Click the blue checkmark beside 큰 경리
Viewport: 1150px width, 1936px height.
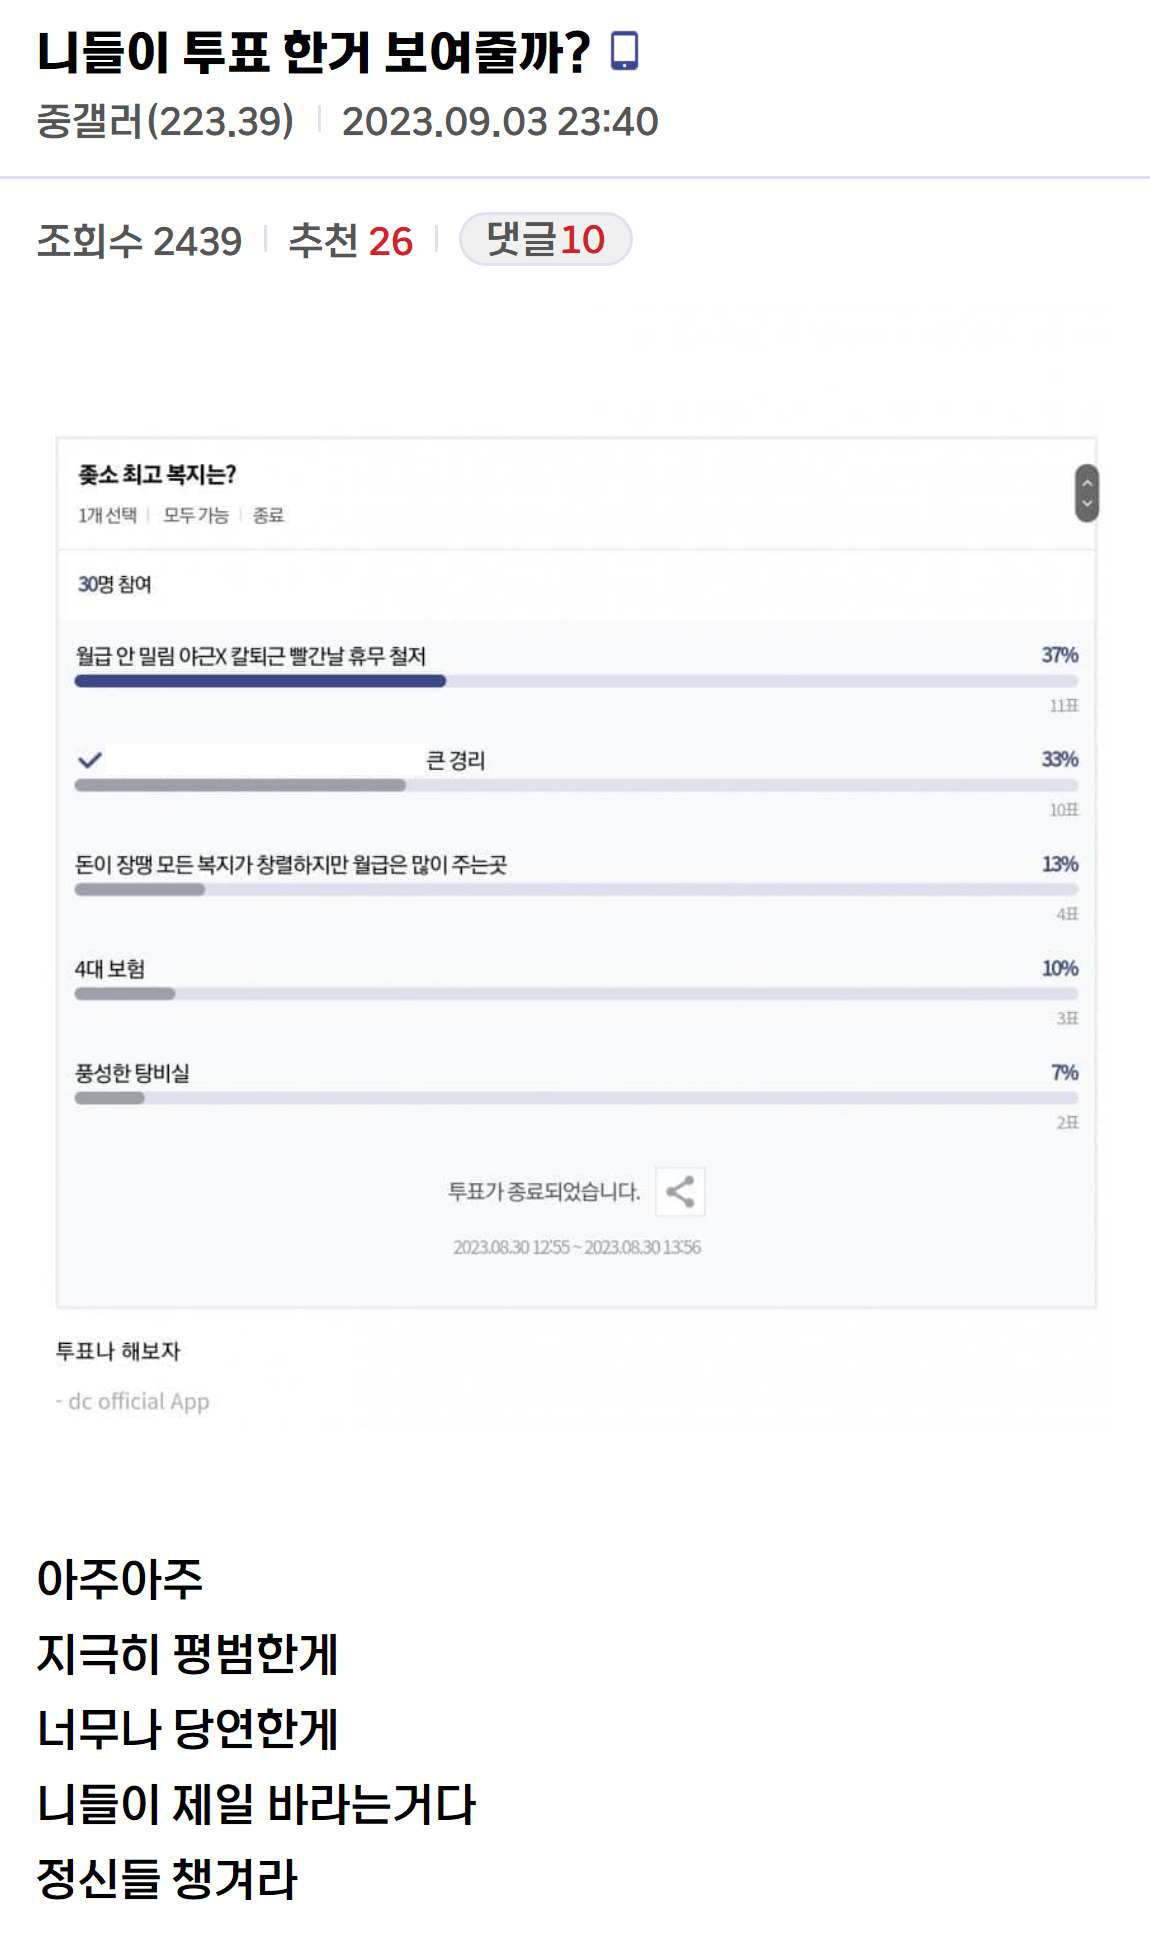point(90,760)
